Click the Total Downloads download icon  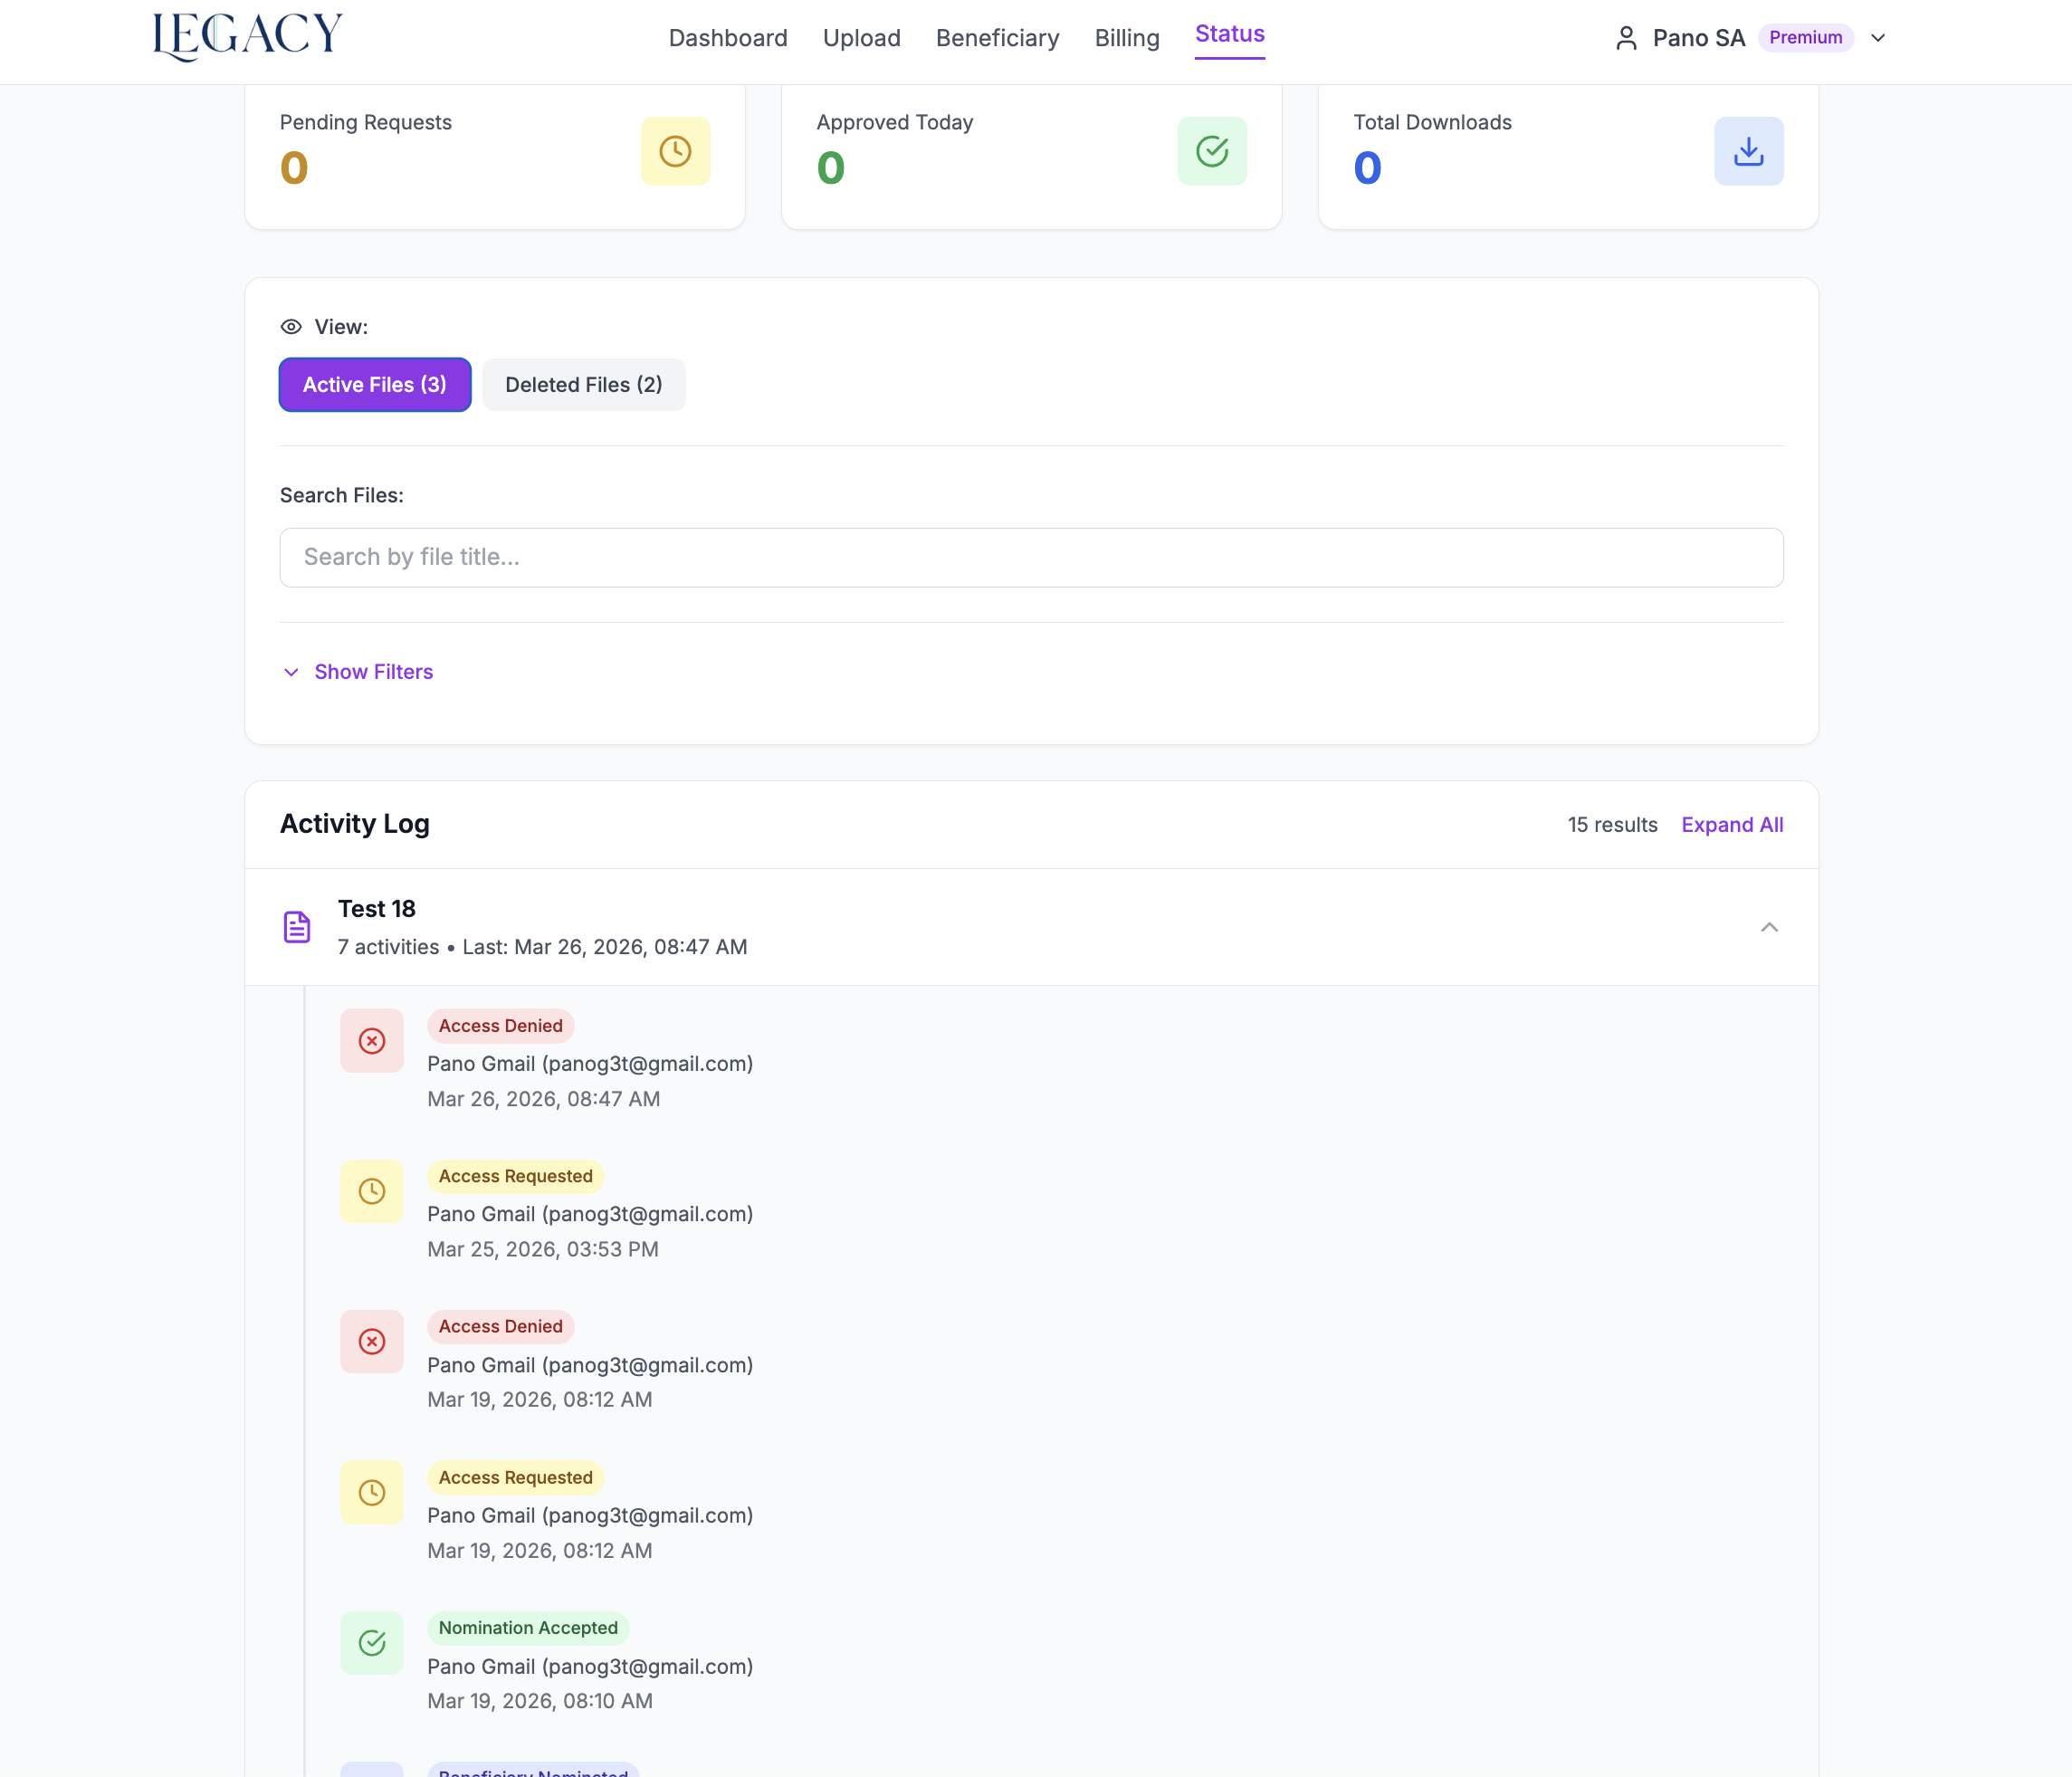tap(1748, 151)
